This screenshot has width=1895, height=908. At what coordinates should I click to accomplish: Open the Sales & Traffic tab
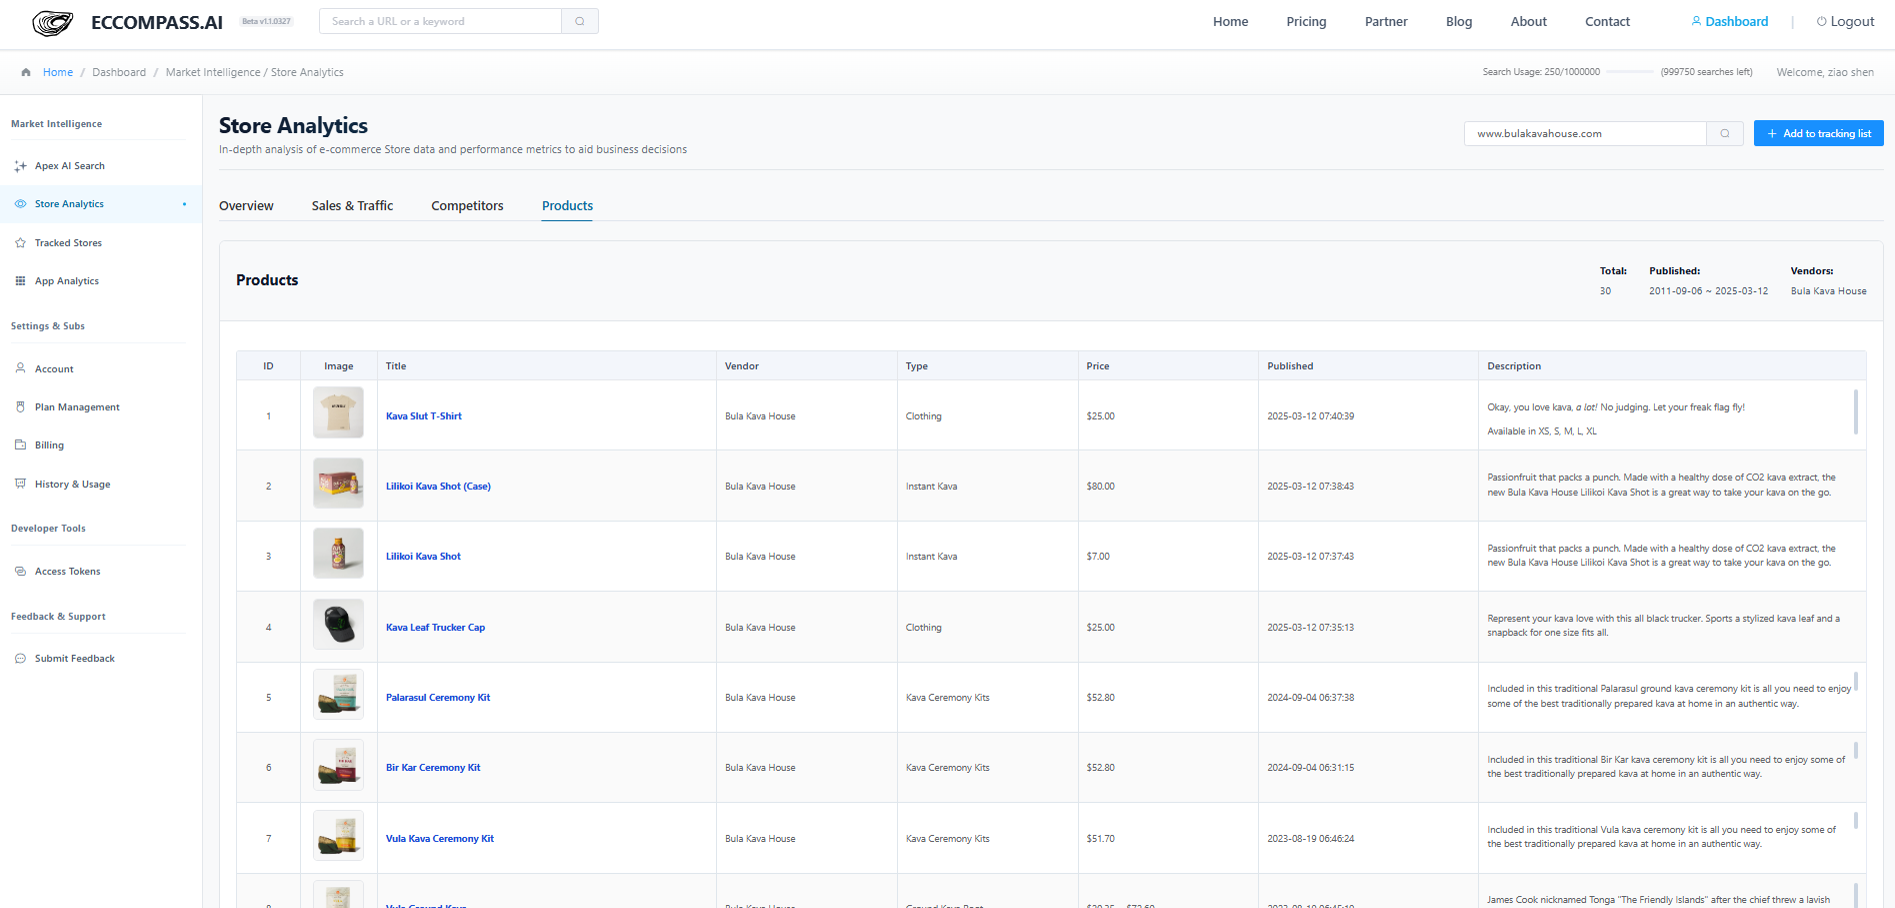click(x=352, y=206)
